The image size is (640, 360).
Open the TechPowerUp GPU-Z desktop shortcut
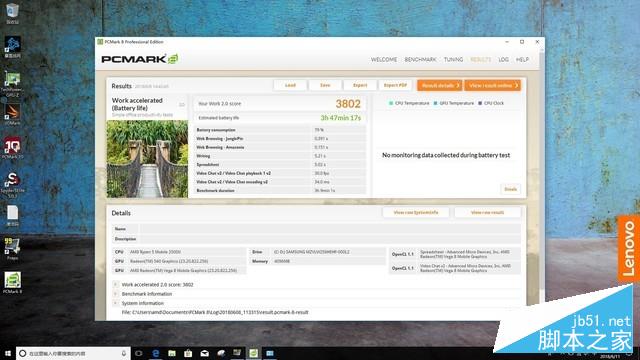[x=12, y=83]
